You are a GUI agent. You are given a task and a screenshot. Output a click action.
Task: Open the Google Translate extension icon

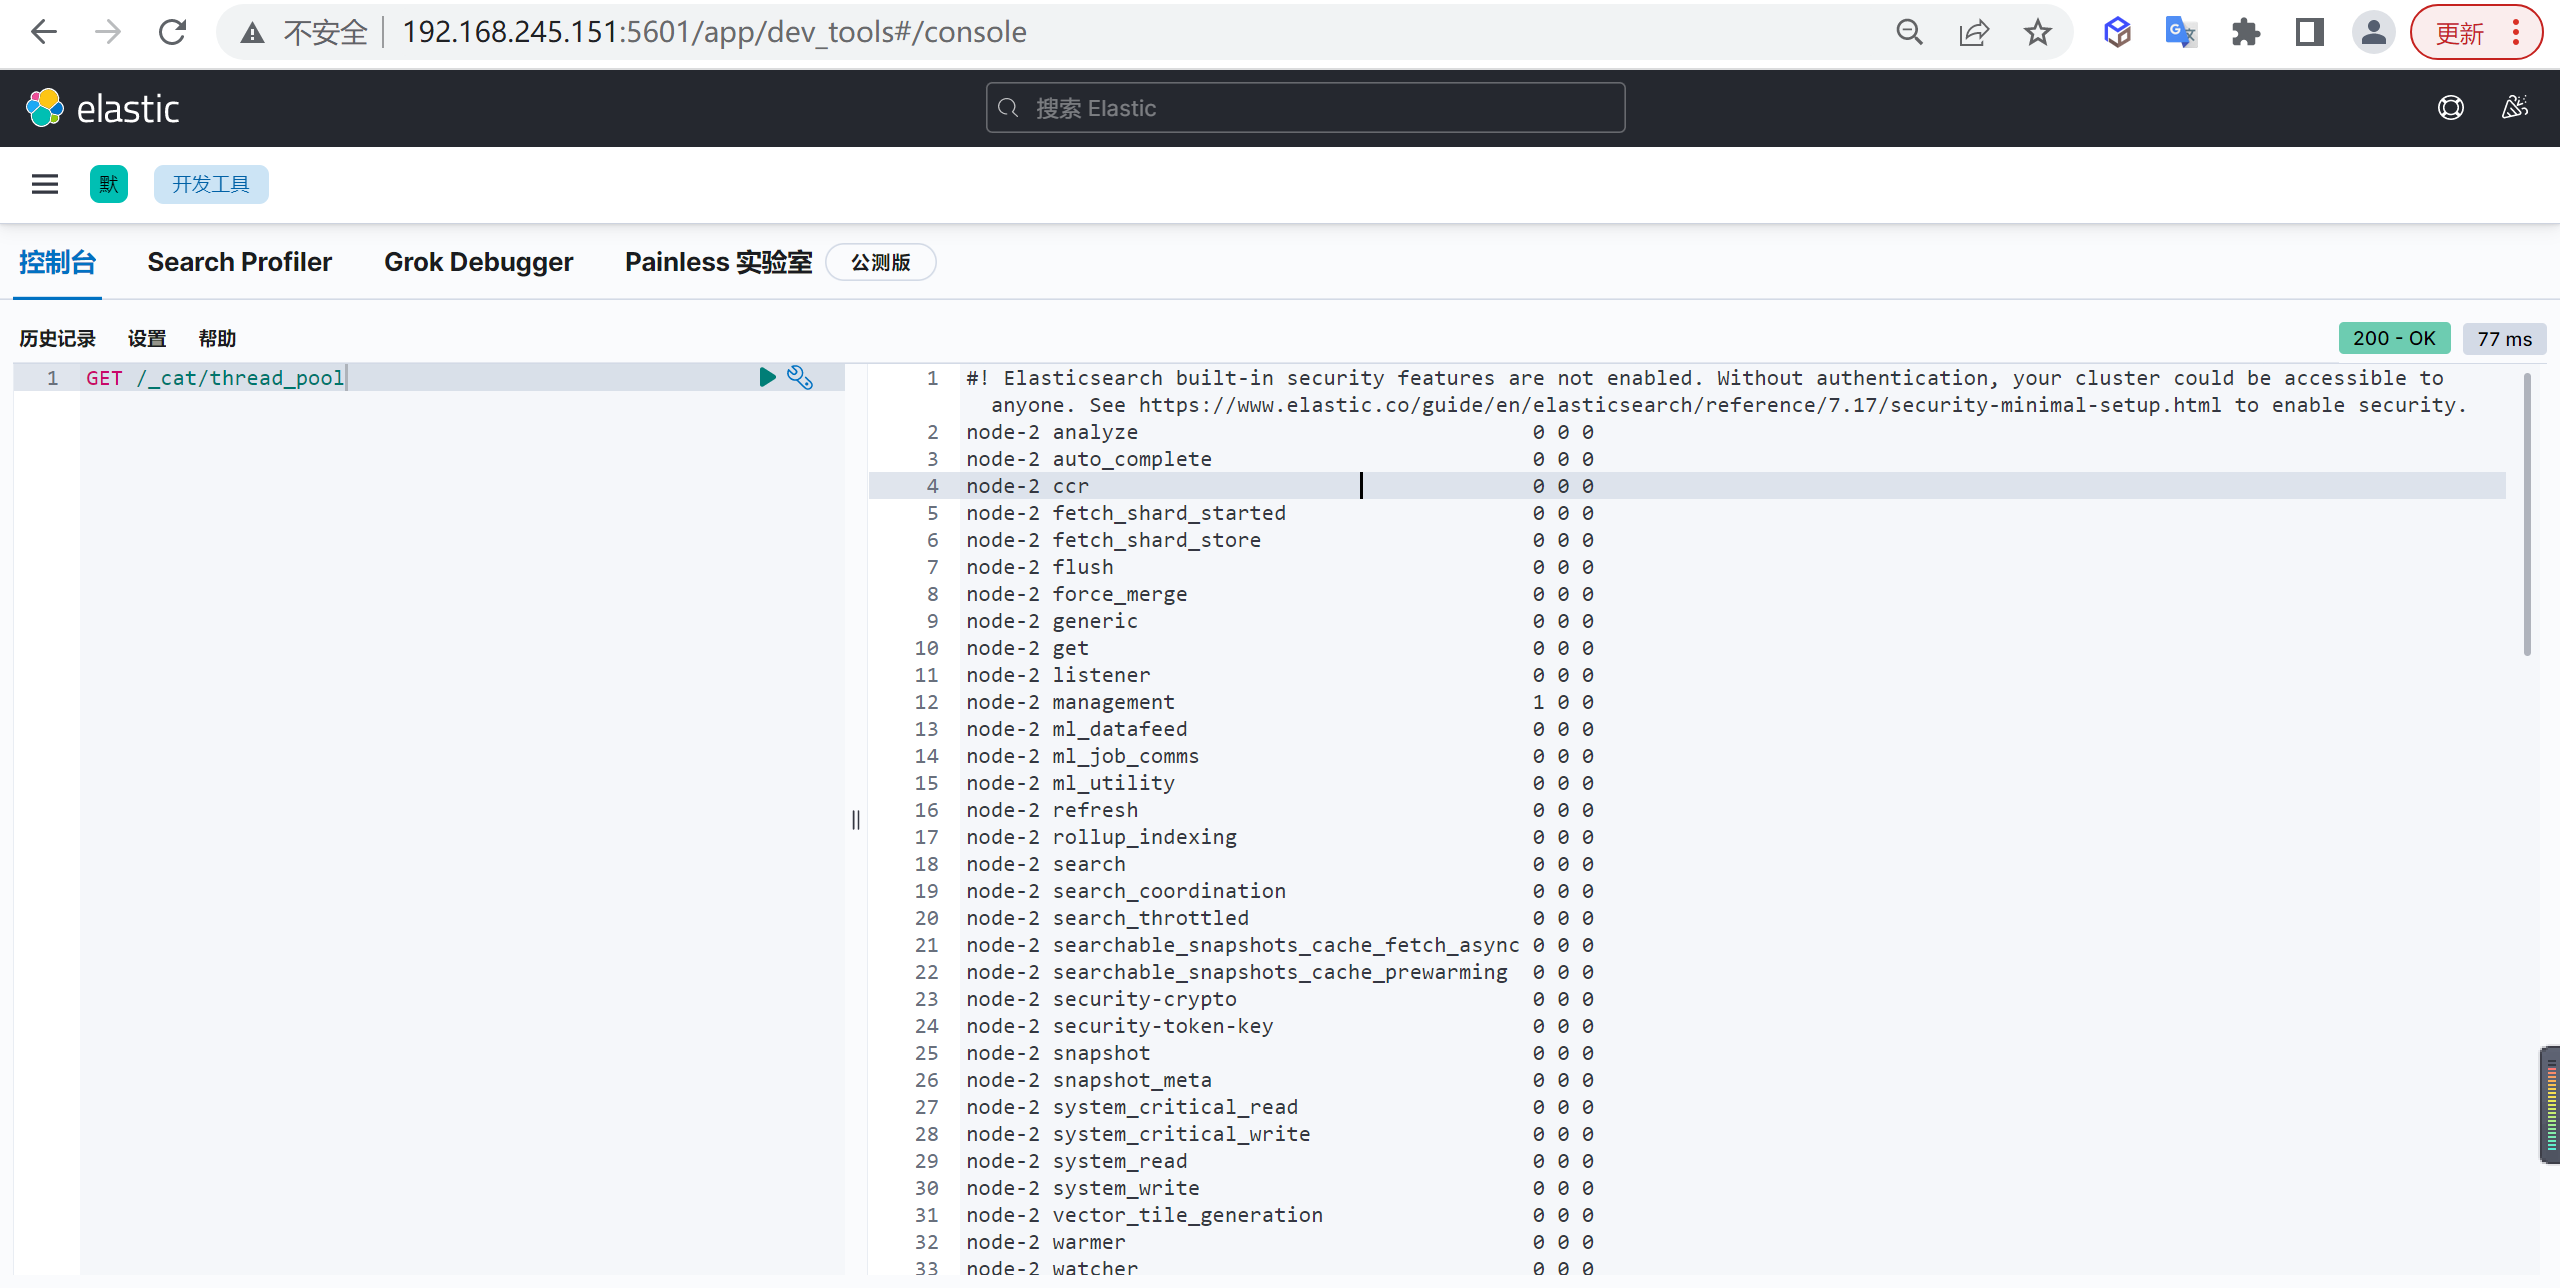[2181, 32]
